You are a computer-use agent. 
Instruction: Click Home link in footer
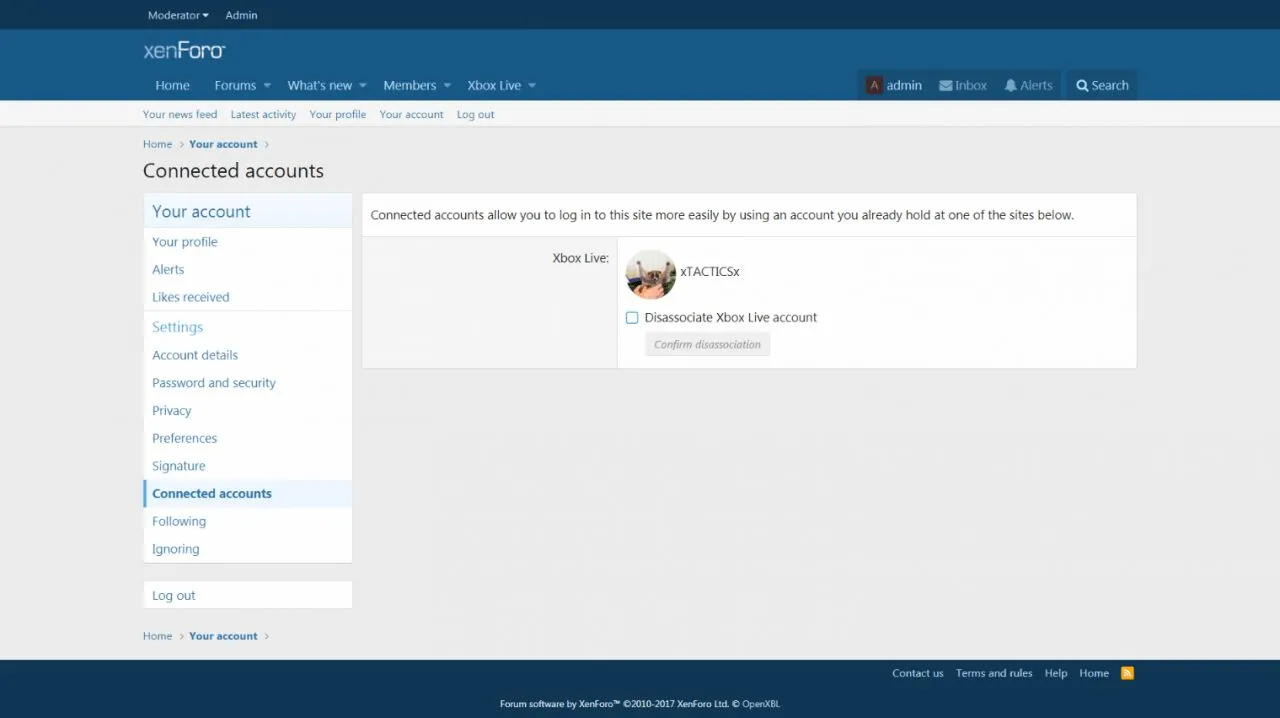click(x=1094, y=674)
